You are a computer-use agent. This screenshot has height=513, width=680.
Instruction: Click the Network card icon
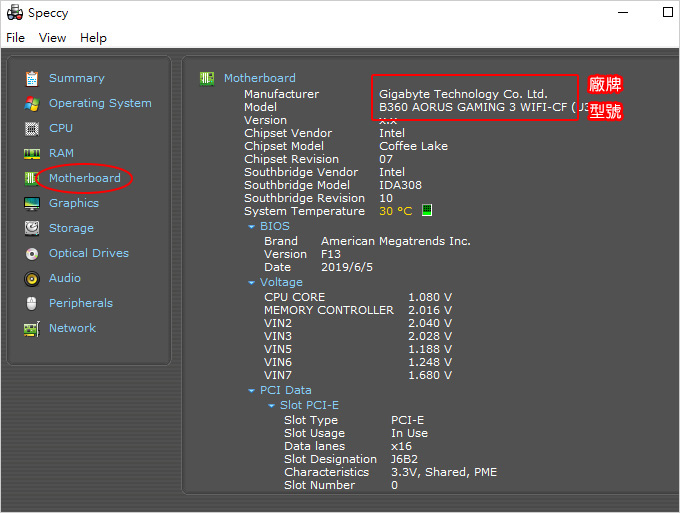click(x=32, y=329)
